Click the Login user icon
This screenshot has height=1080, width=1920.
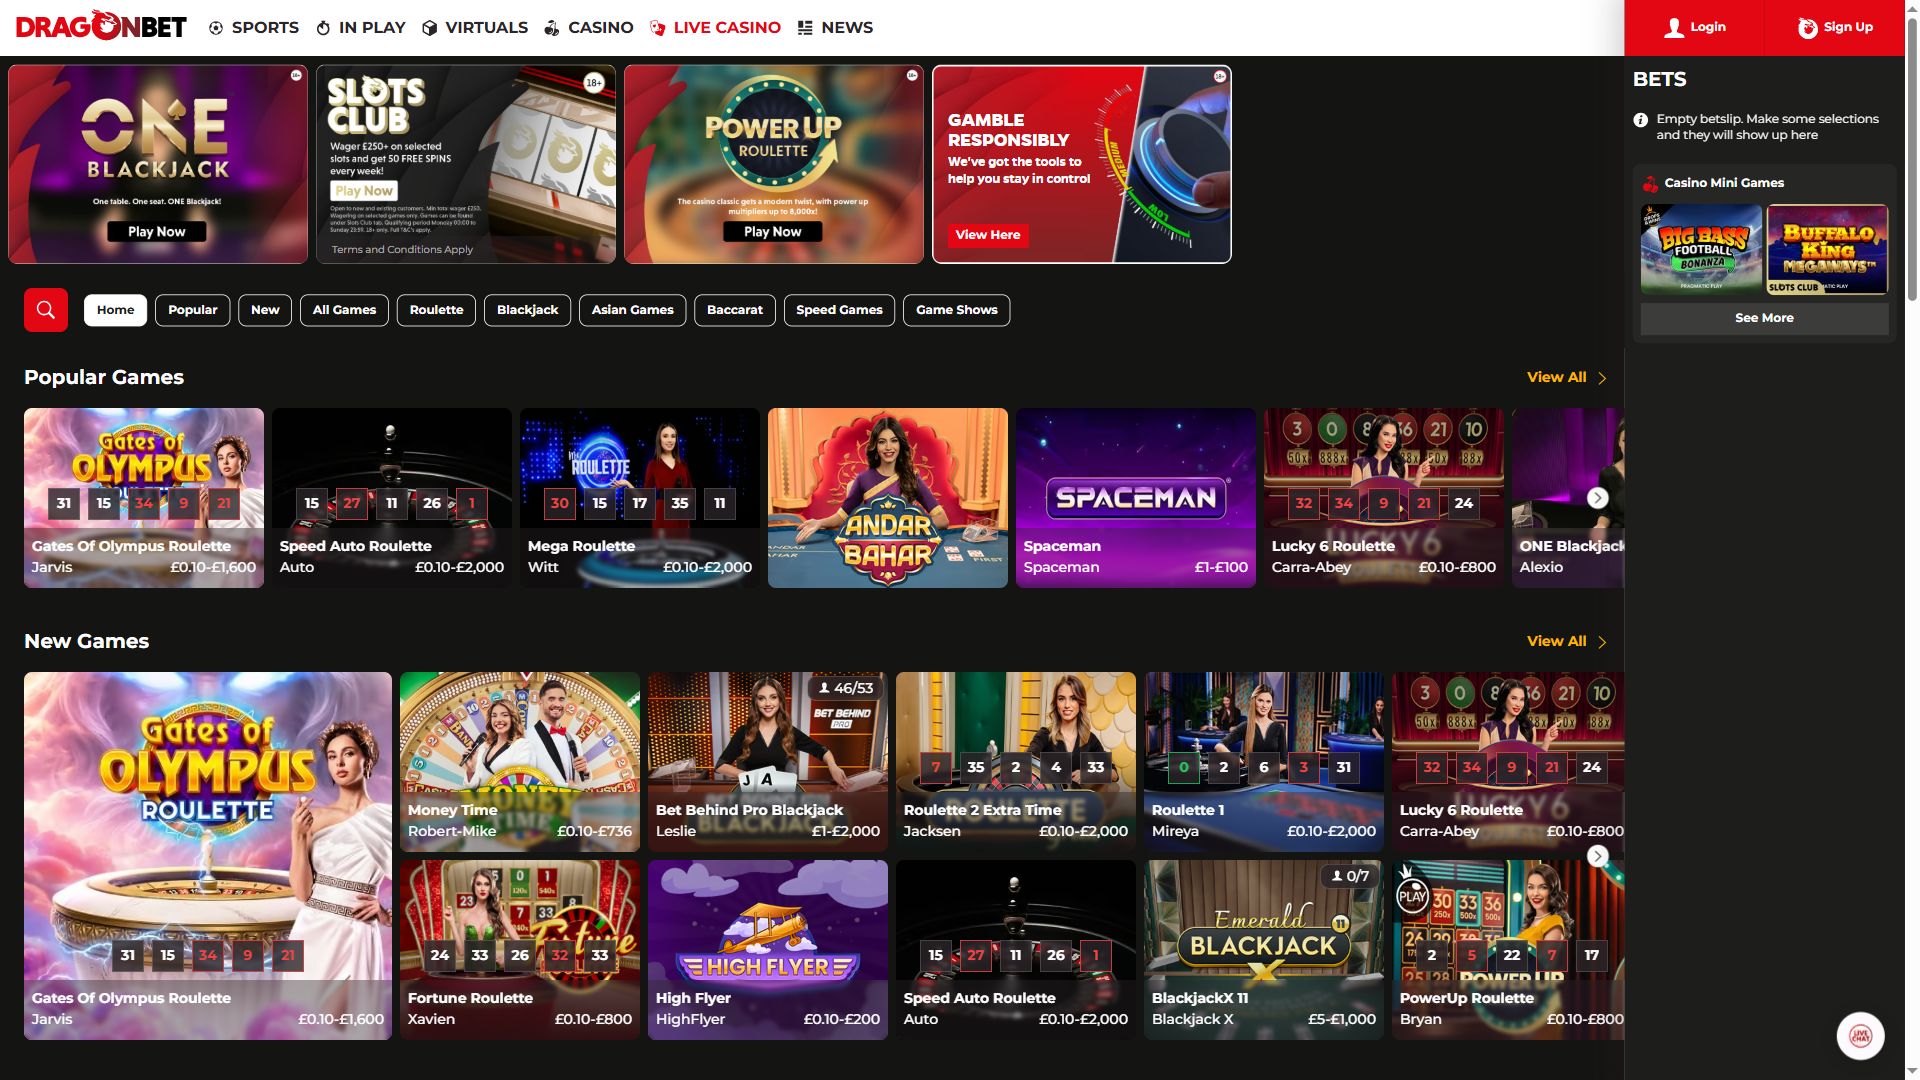click(x=1673, y=28)
